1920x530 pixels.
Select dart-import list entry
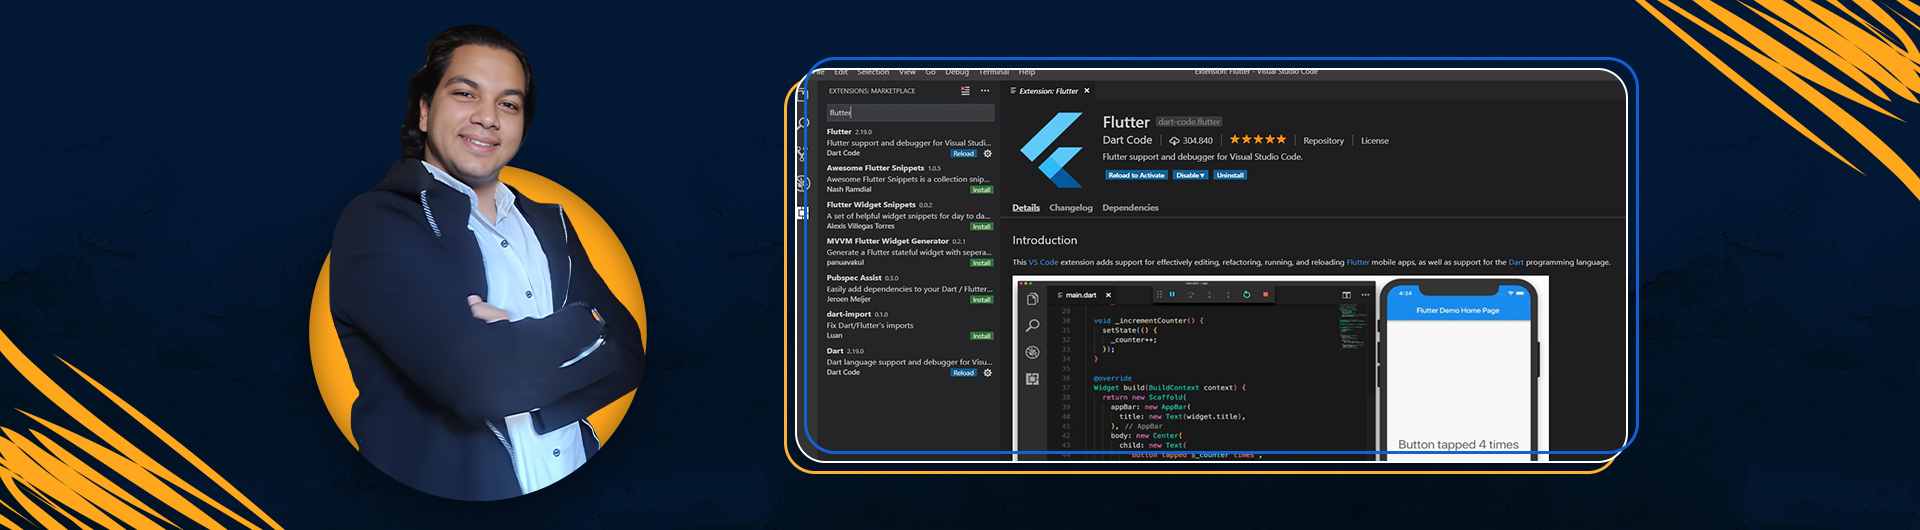click(x=909, y=325)
